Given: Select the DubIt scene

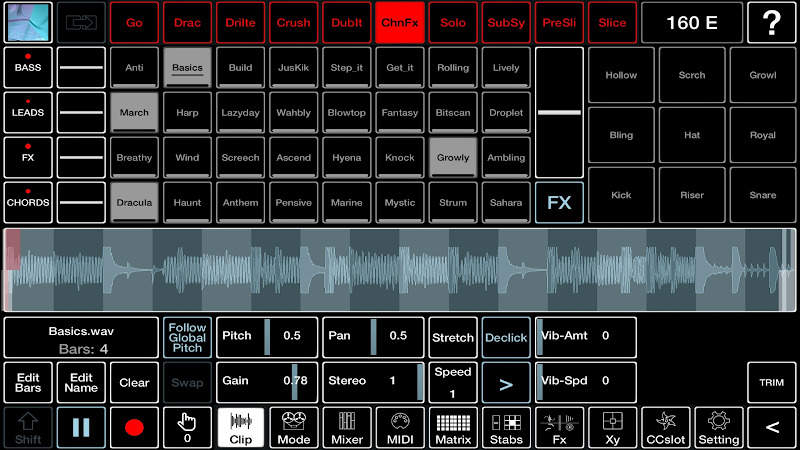Looking at the screenshot, I should point(346,22).
